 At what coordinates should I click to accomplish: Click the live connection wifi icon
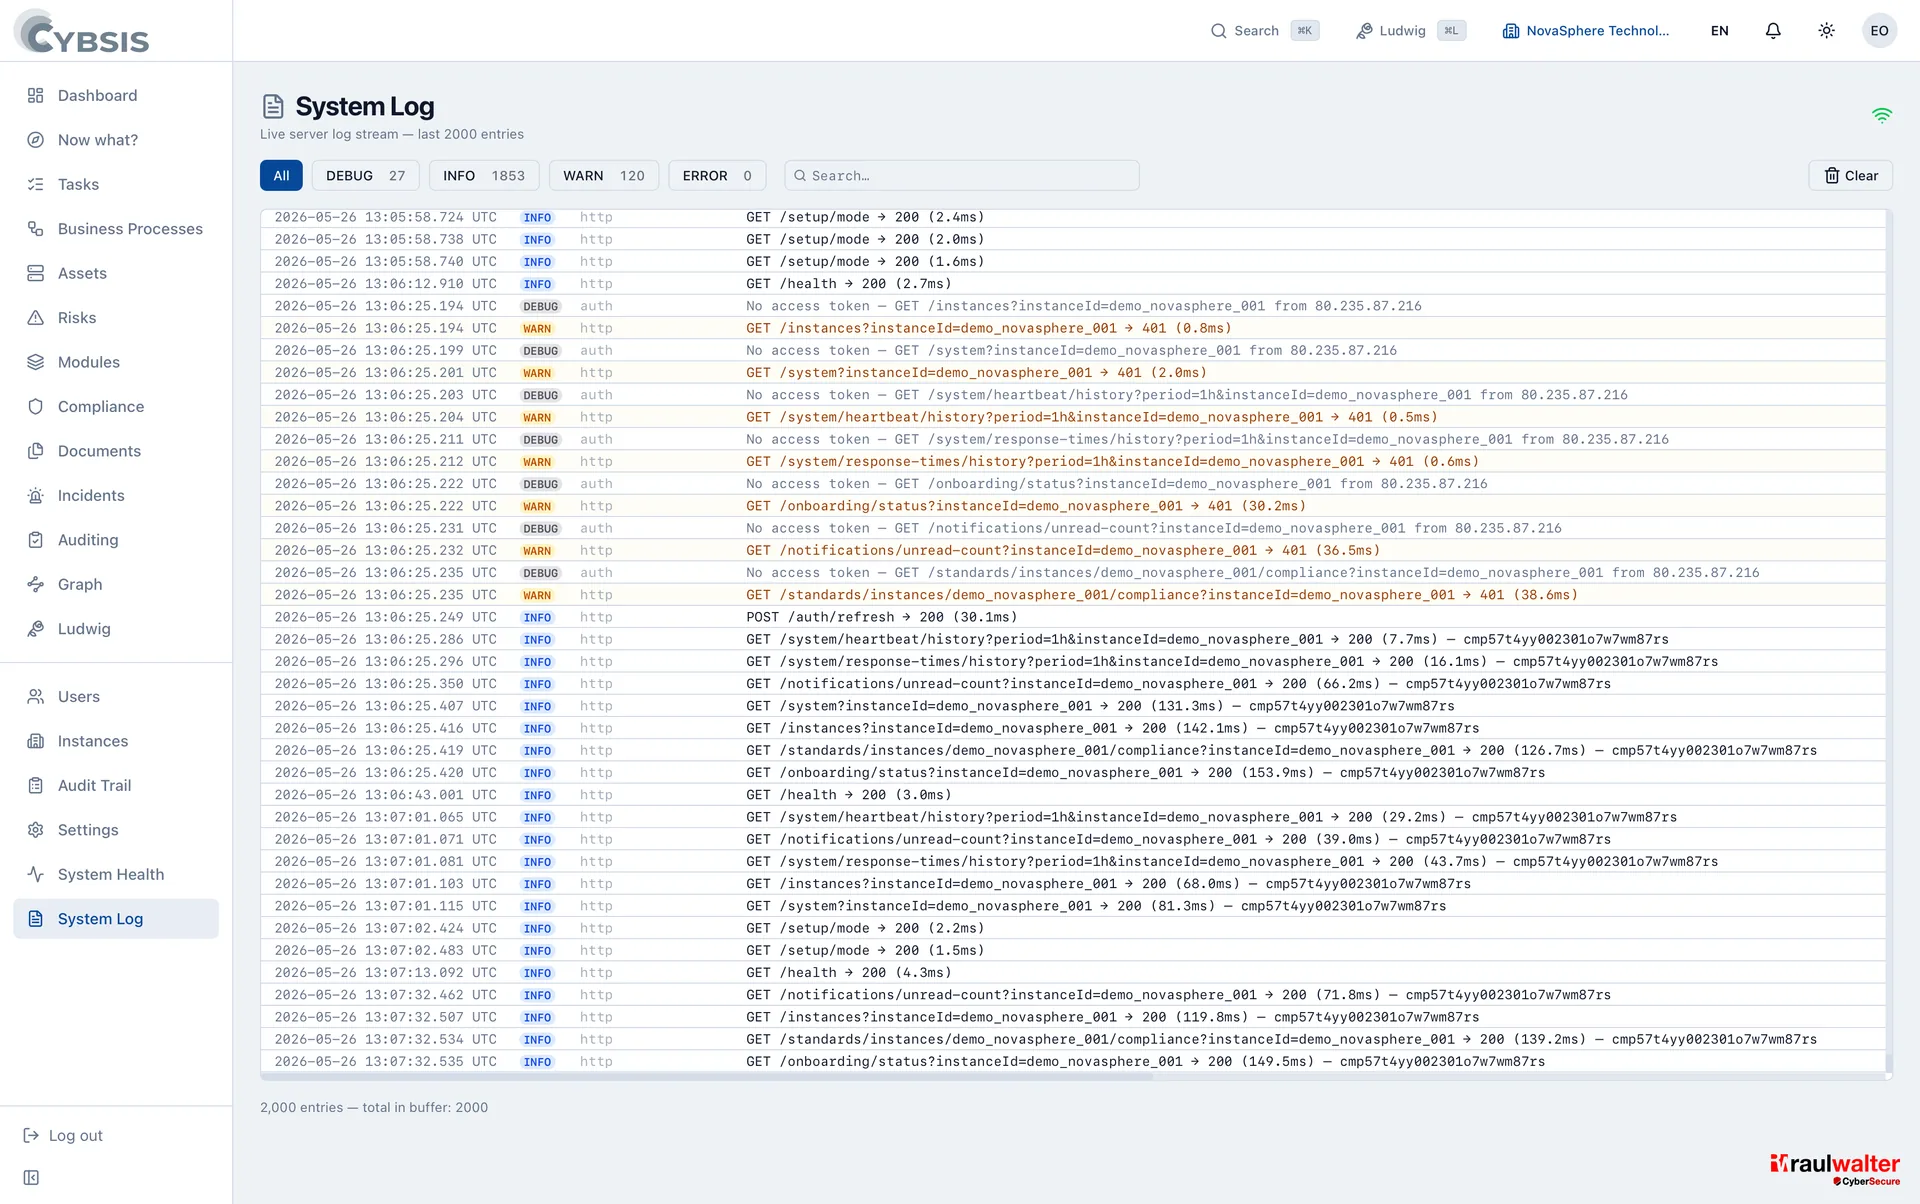1882,115
